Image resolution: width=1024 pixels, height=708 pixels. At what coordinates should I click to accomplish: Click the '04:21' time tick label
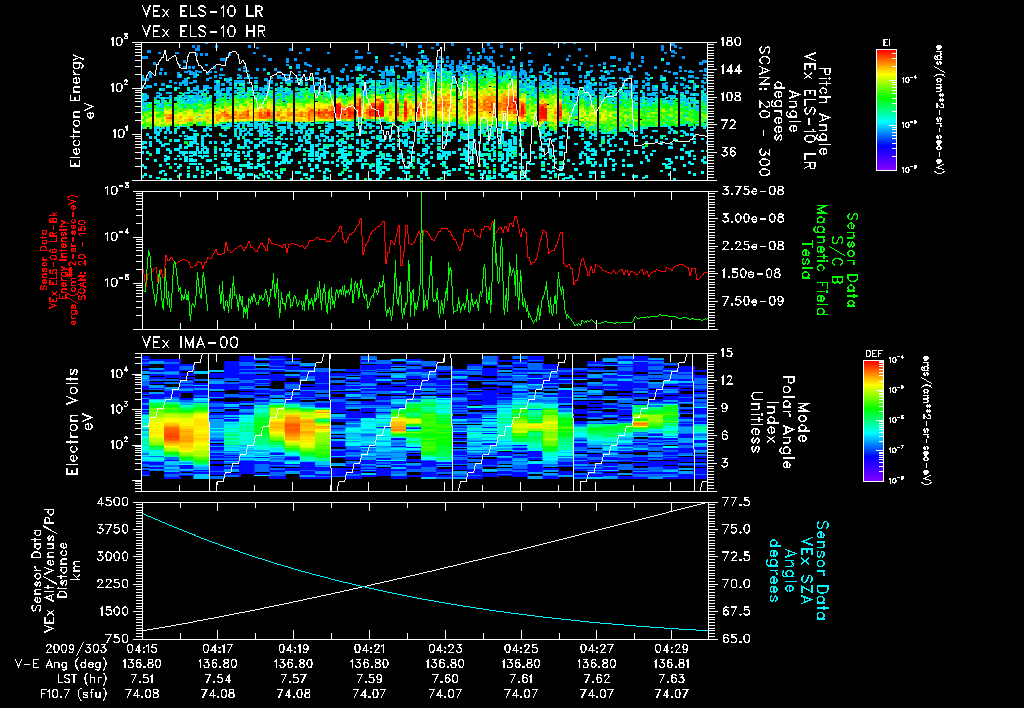click(370, 650)
